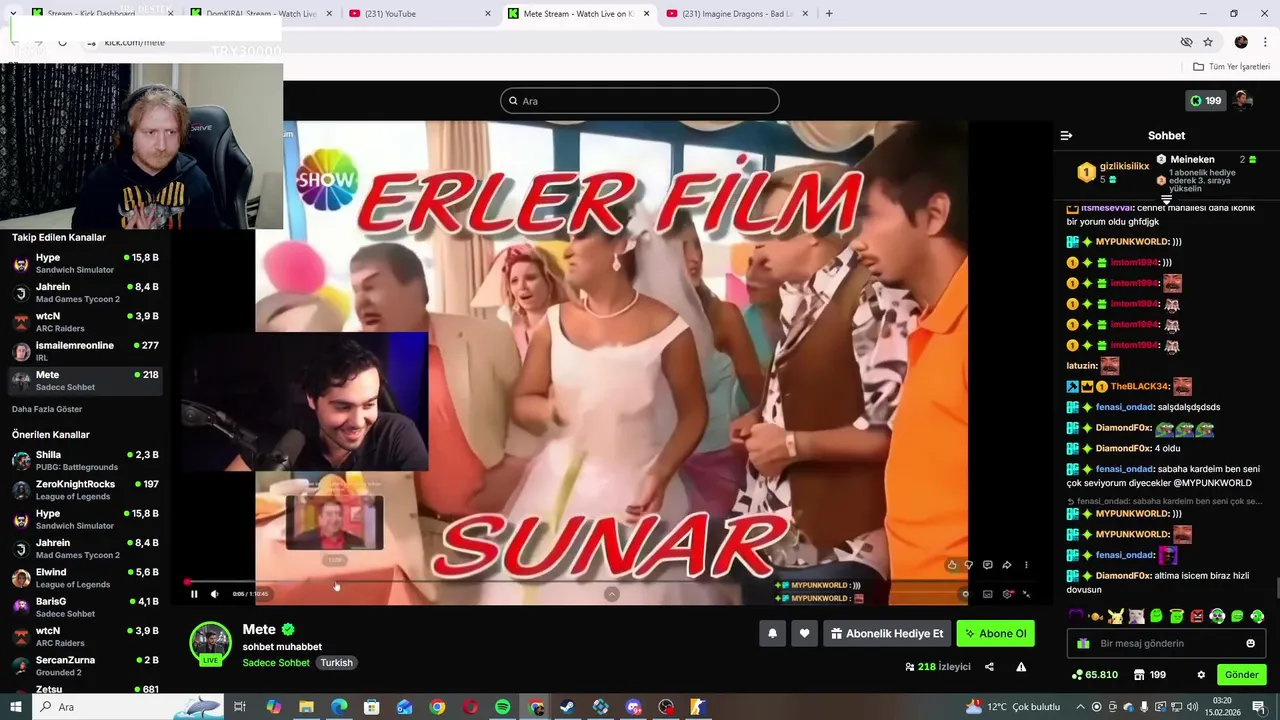Open the comments icon on embedded video
The height and width of the screenshot is (720, 1280).
click(x=987, y=565)
